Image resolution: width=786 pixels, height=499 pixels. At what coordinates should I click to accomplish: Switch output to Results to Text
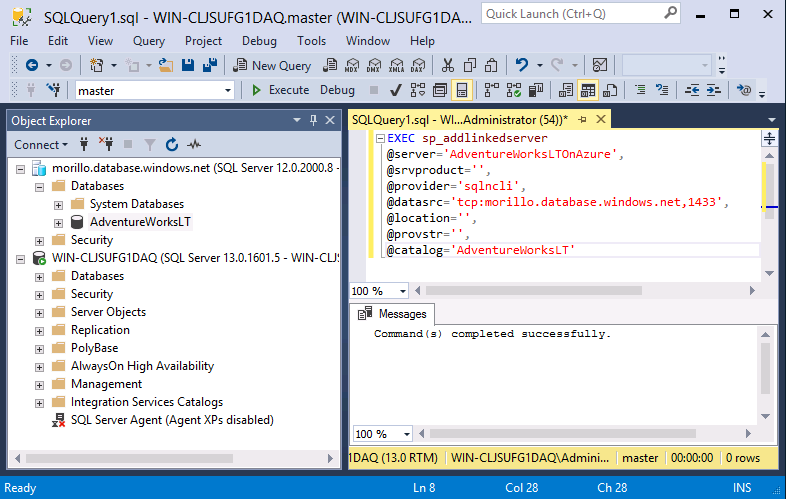pos(565,90)
